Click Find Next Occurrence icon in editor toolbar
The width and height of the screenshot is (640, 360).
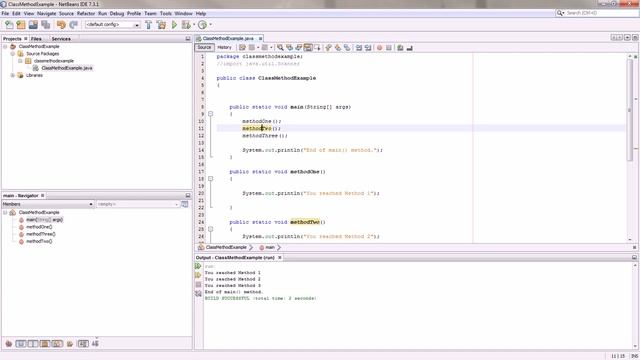point(298,48)
